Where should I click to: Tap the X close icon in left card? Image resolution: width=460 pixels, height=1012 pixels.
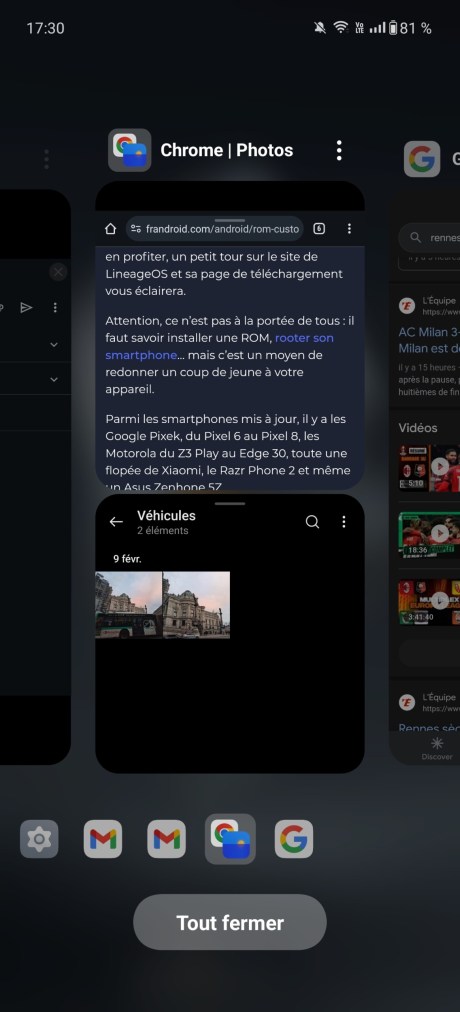coord(58,272)
